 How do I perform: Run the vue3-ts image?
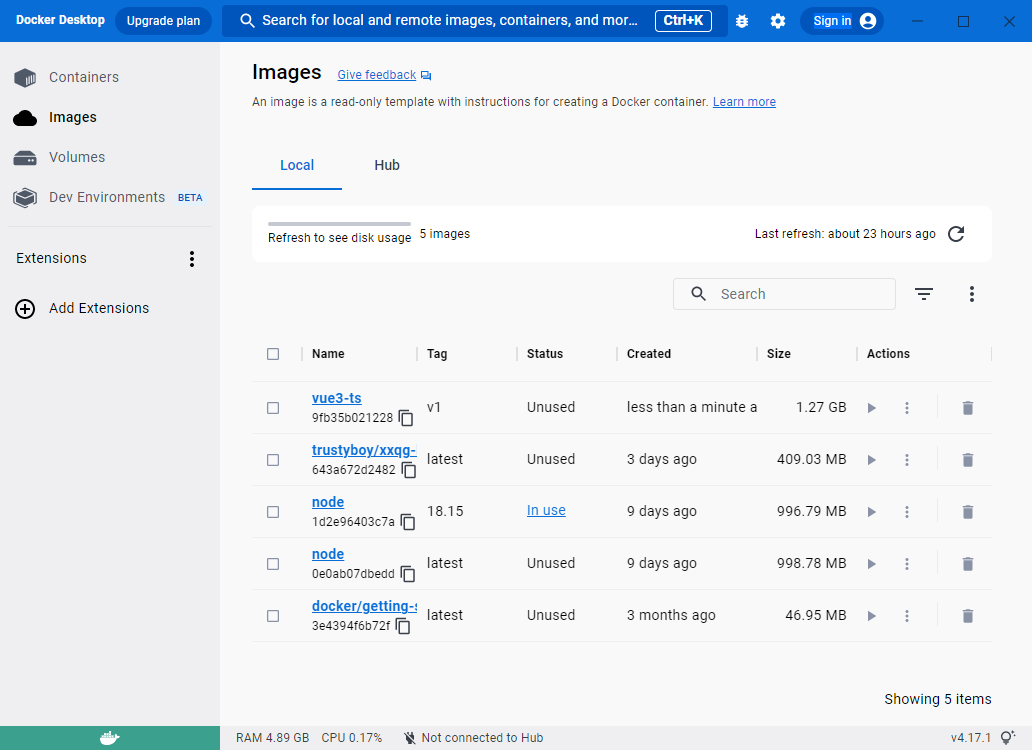pos(871,408)
